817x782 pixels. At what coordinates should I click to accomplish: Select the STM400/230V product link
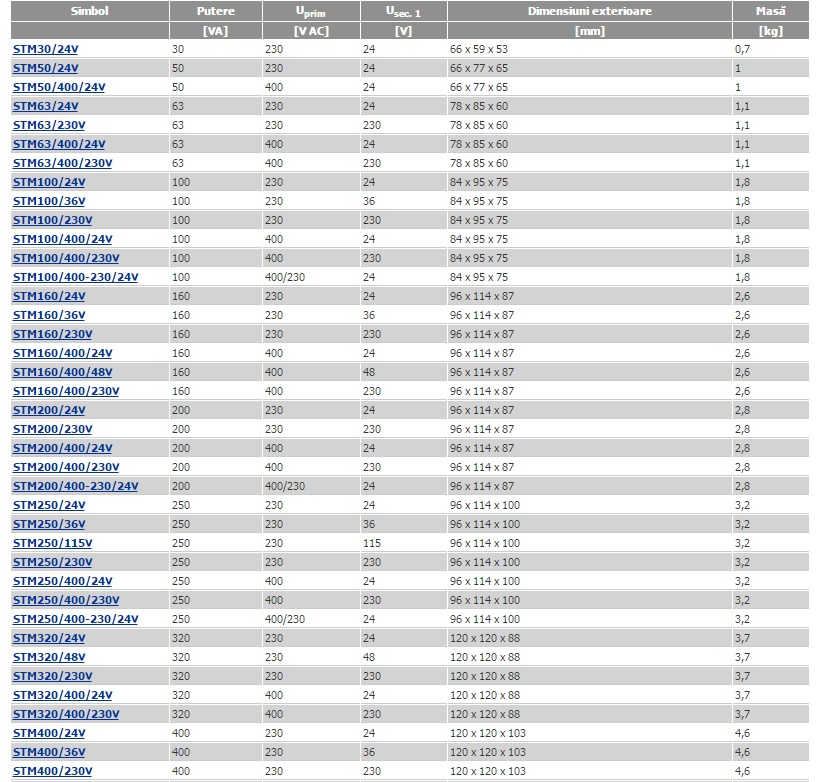(52, 771)
